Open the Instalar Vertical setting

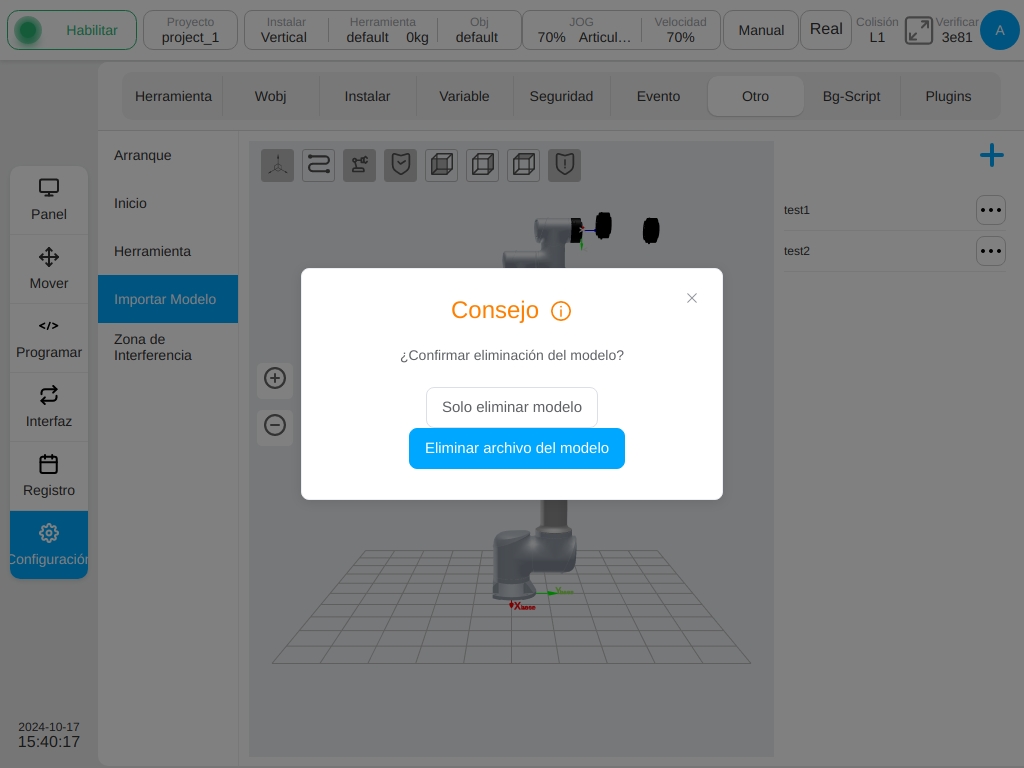(284, 30)
